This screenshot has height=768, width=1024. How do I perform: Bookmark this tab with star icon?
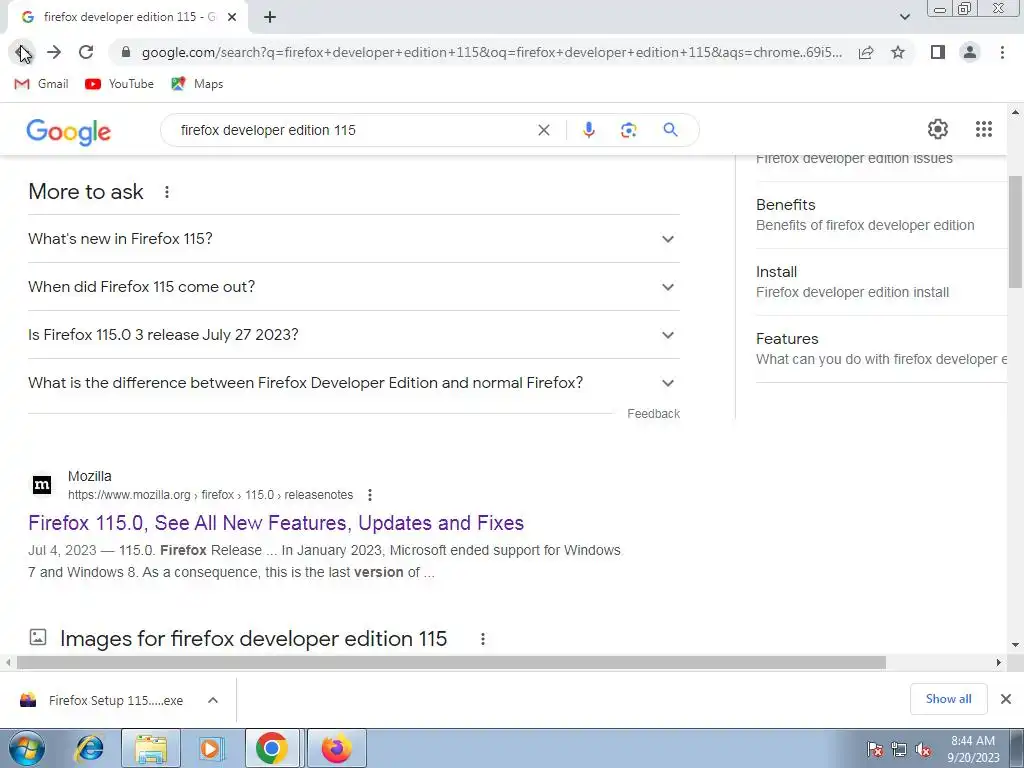(x=898, y=52)
